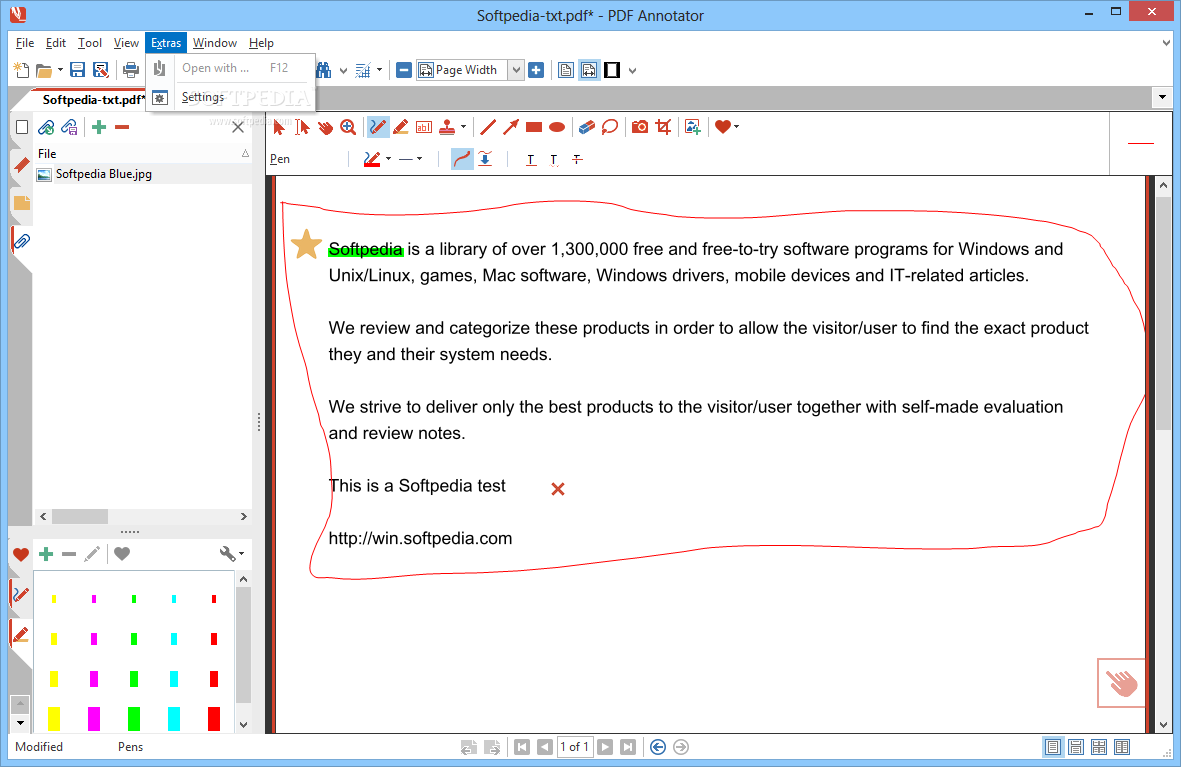Select Softpedia Blue.jpg attachment
Screen dimensions: 1181x767
104,174
